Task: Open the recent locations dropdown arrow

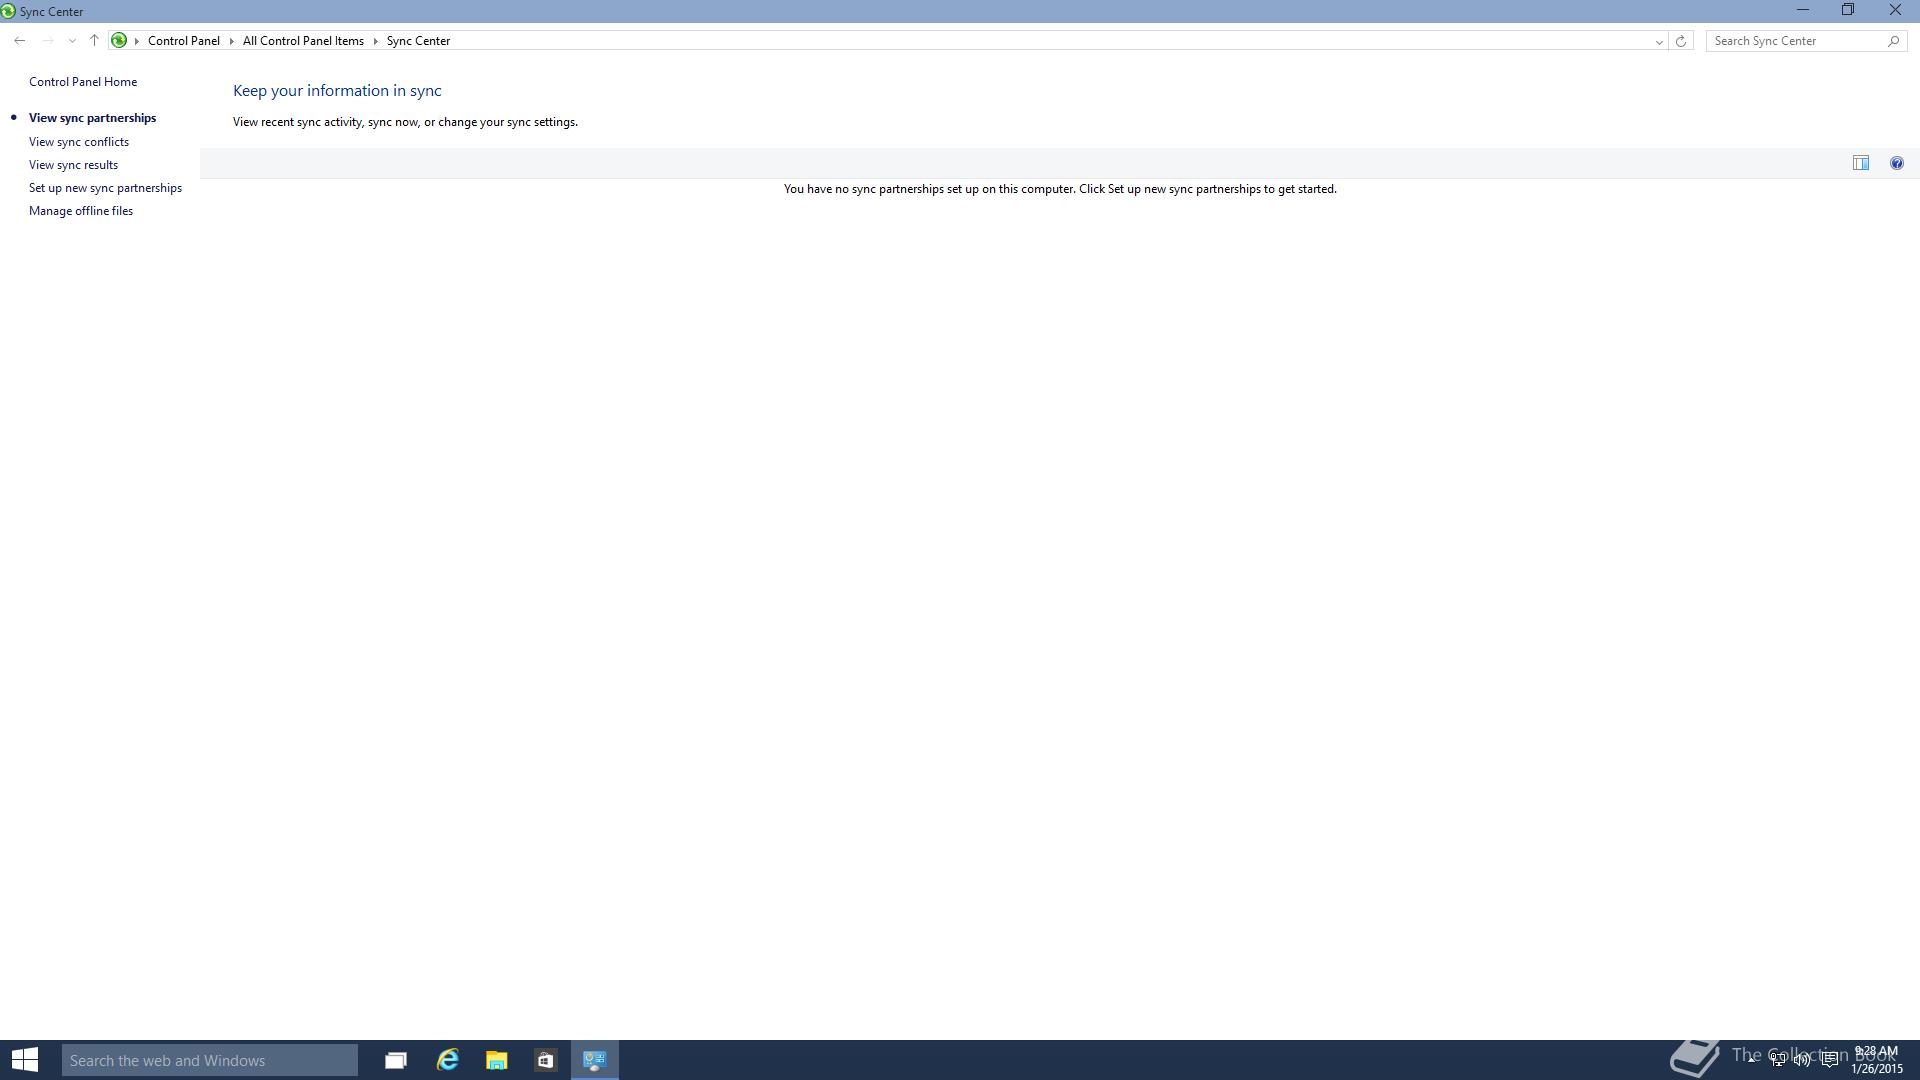Action: tap(72, 41)
